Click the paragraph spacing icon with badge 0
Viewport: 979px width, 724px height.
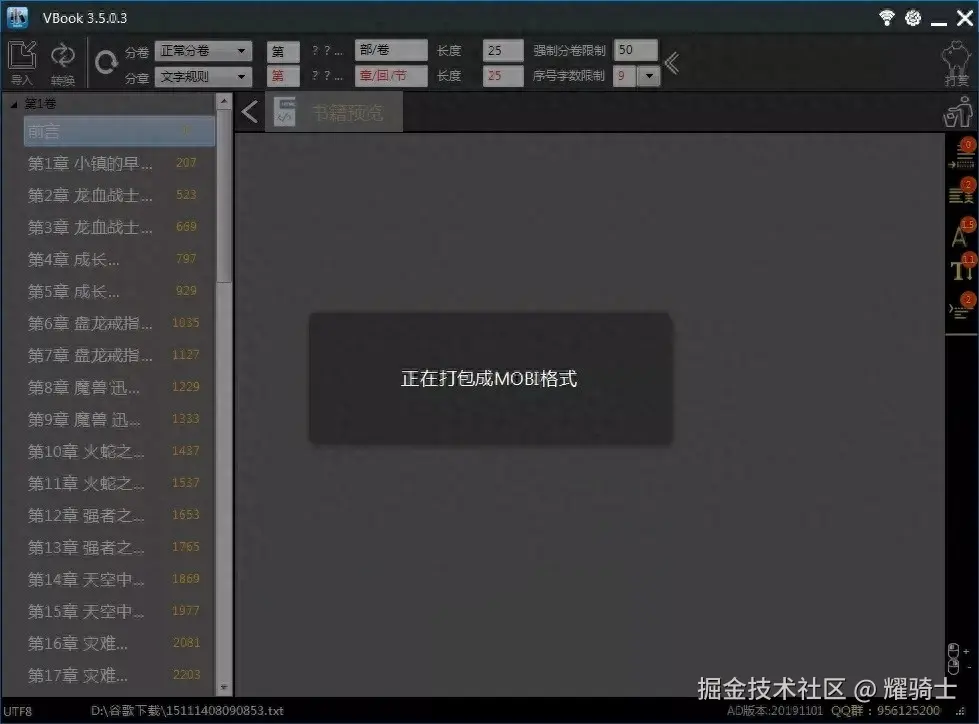pos(962,155)
